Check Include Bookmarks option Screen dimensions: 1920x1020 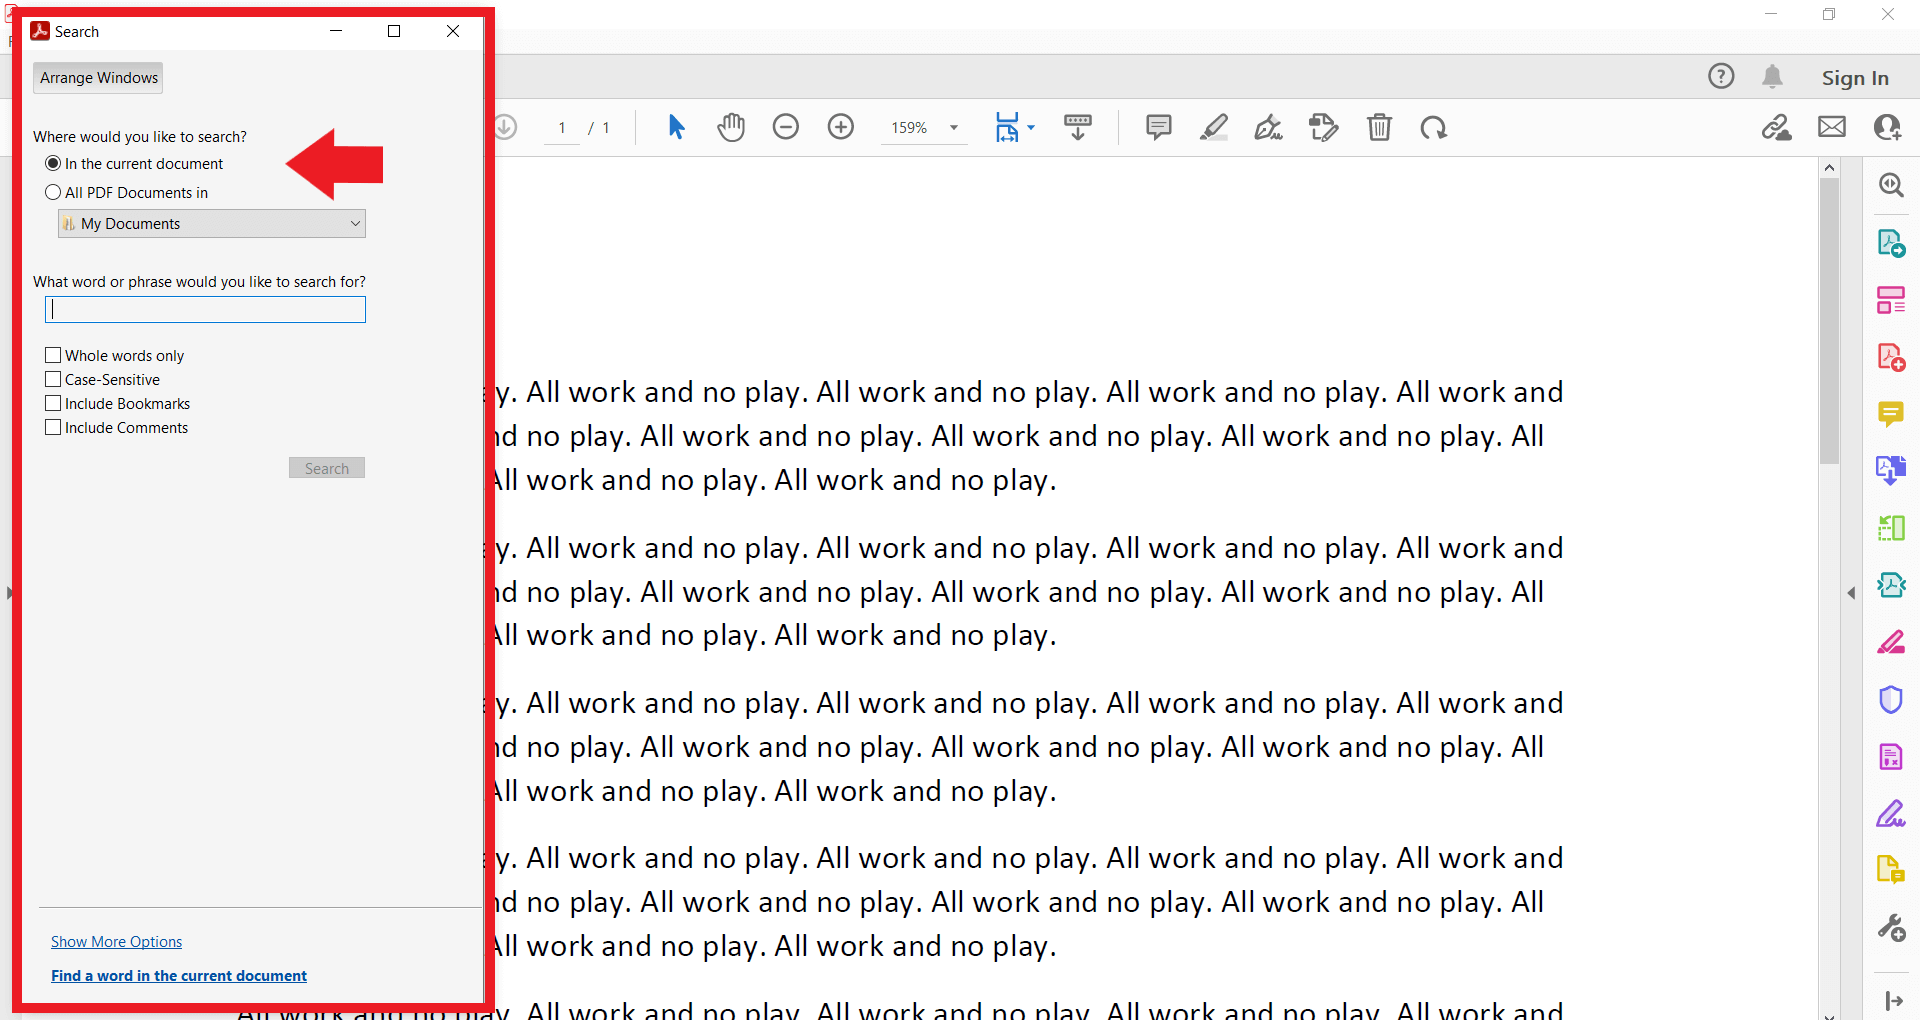54,403
